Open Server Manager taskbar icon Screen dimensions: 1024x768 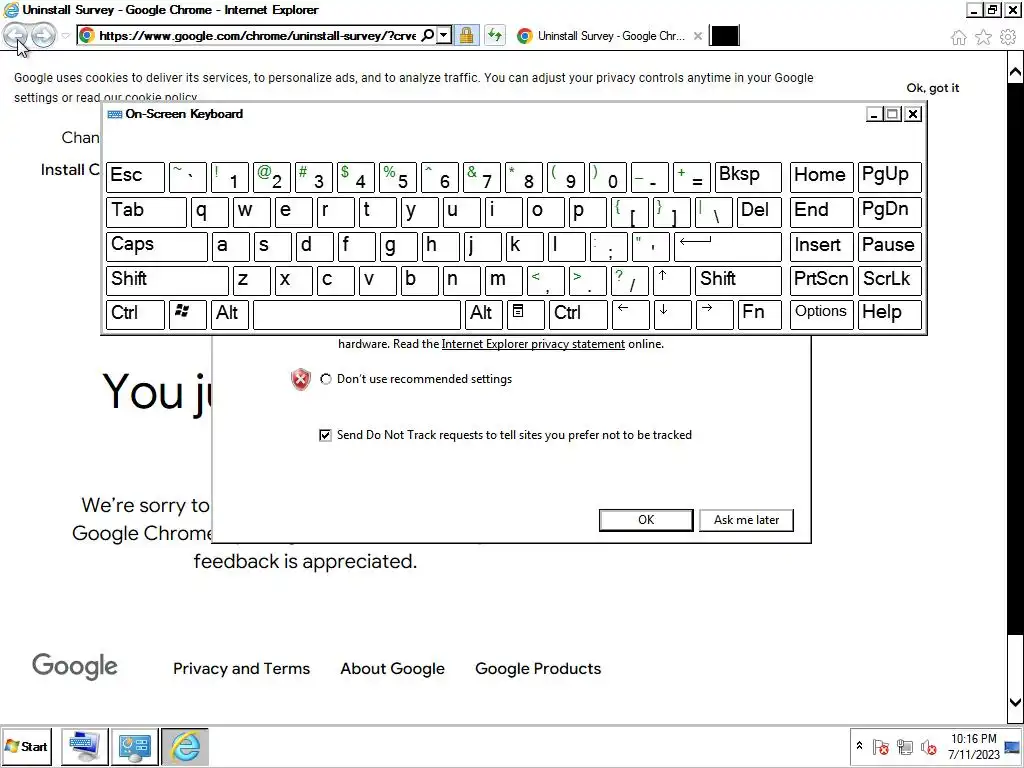coord(135,746)
